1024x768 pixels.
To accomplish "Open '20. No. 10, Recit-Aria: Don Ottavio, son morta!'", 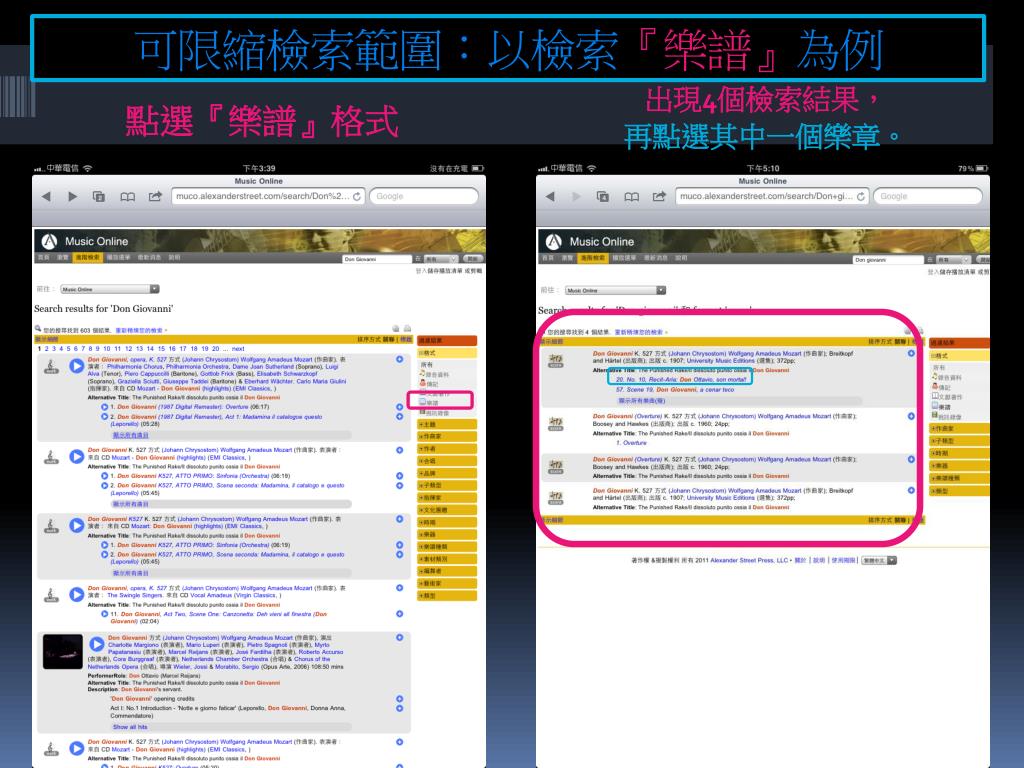I will (x=681, y=379).
